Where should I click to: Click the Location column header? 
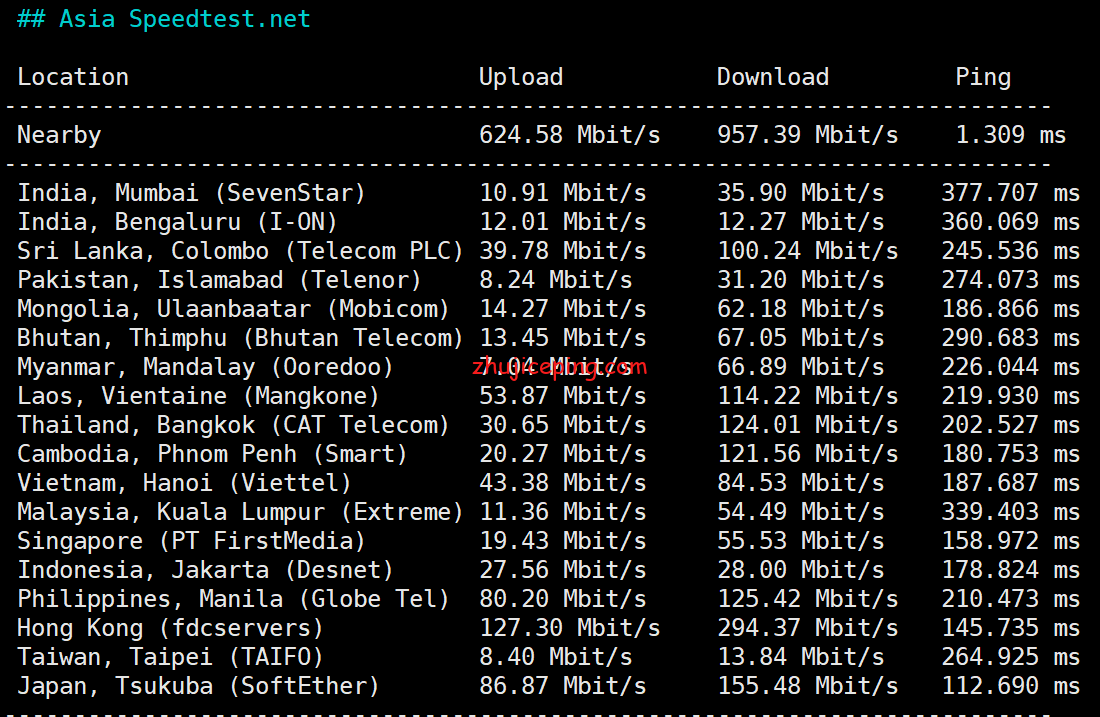click(73, 77)
